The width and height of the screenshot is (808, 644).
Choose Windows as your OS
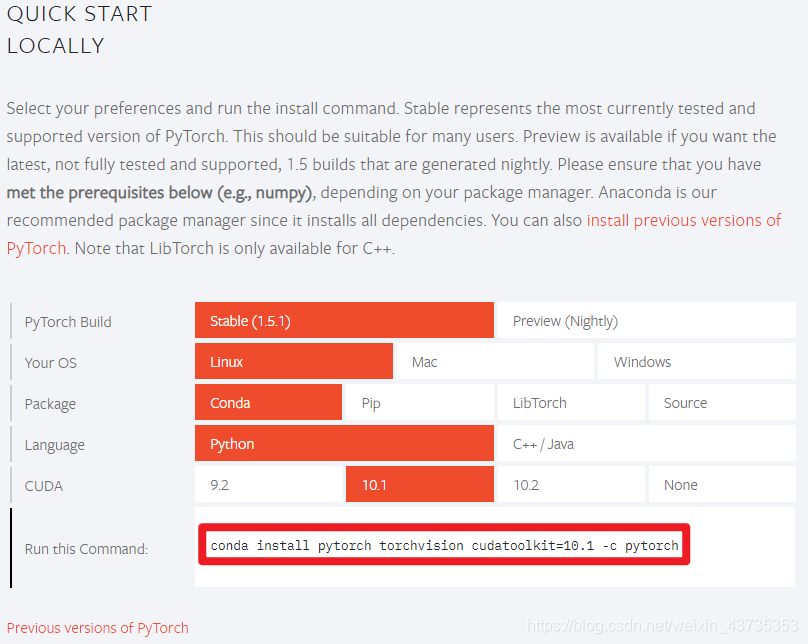click(697, 361)
